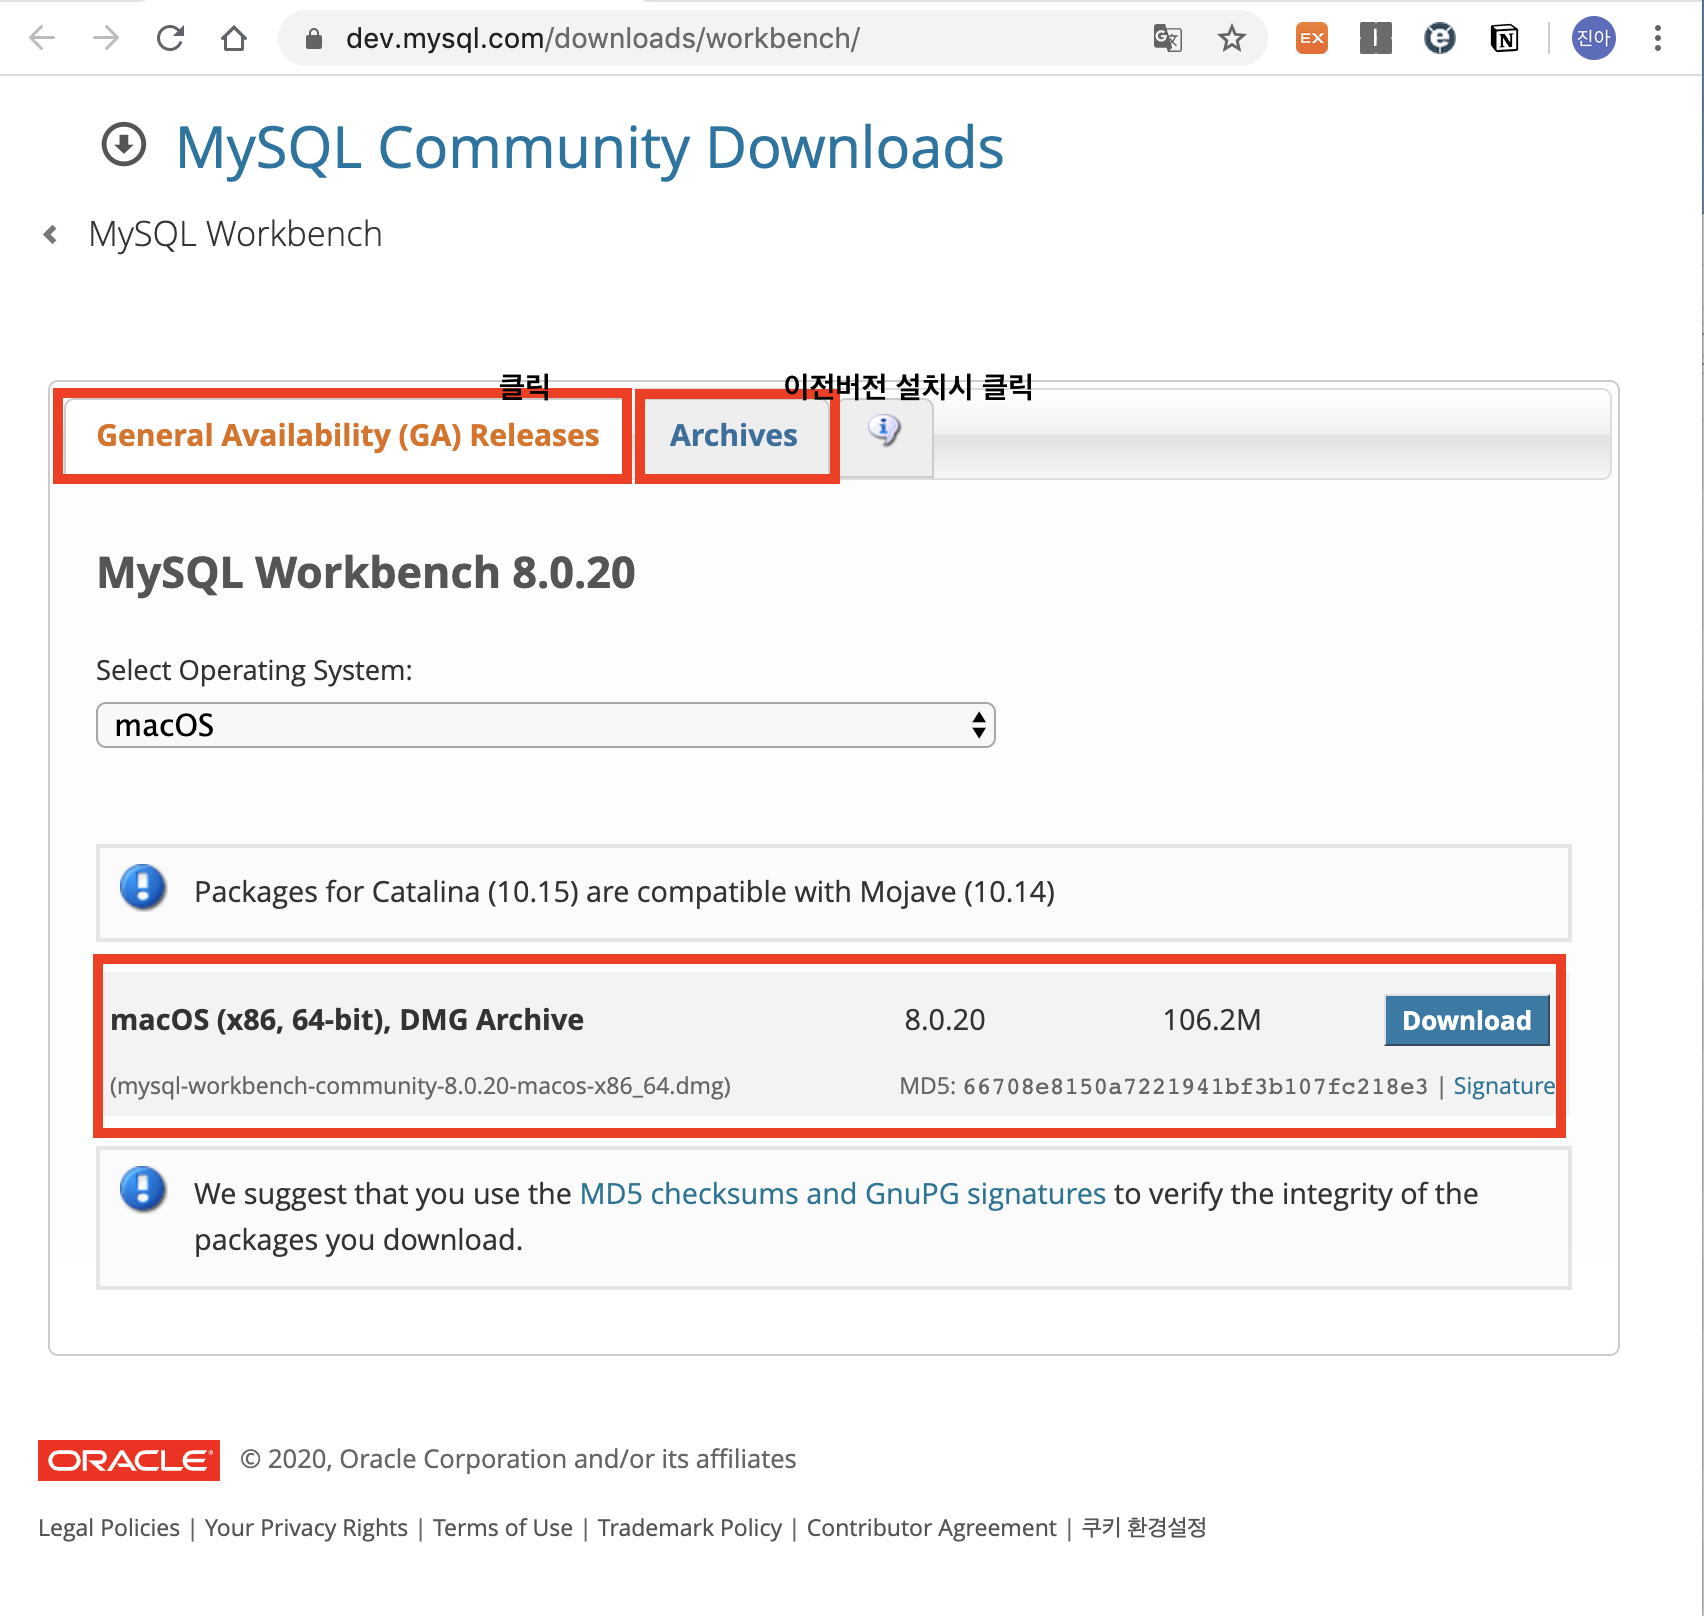Screen dimensions: 1704x1616
Task: Click the 106.2M file size value
Action: 1212,1020
